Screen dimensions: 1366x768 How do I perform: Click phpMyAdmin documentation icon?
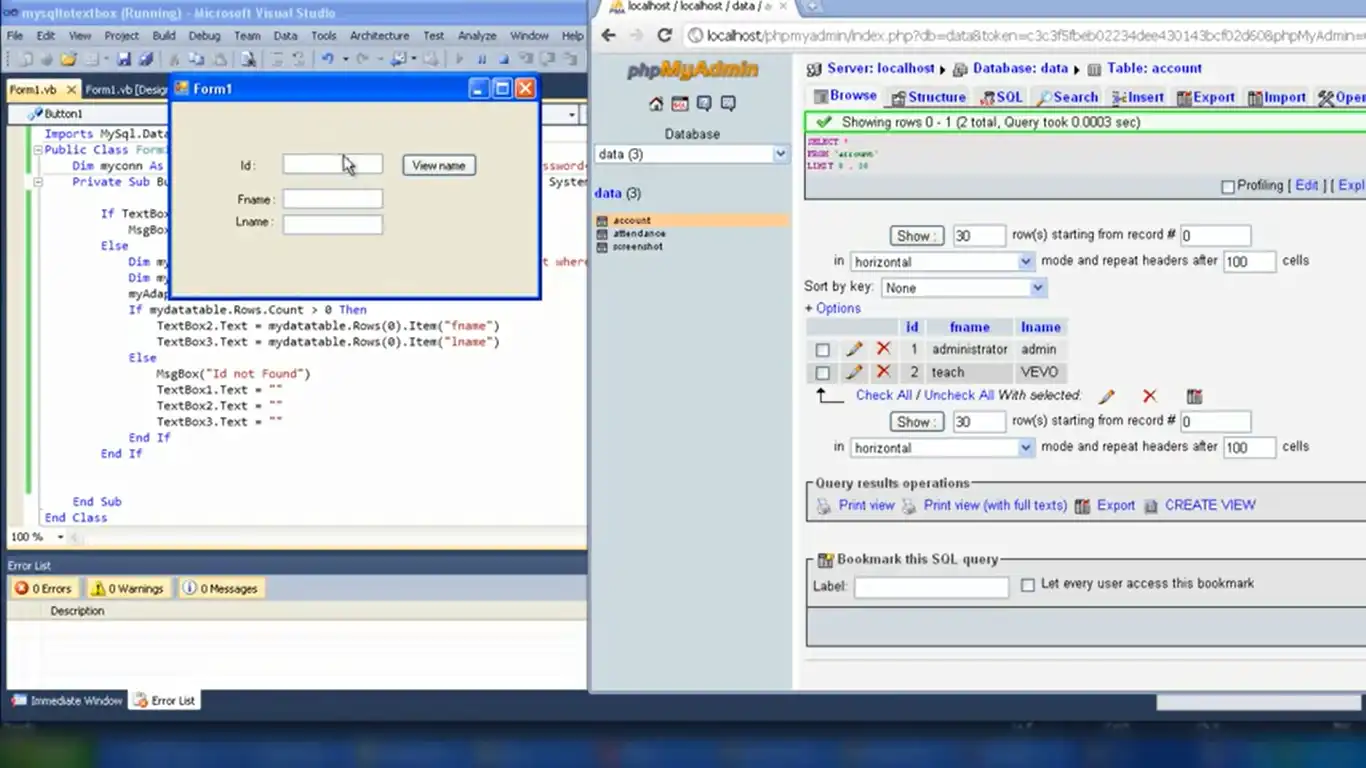[704, 104]
